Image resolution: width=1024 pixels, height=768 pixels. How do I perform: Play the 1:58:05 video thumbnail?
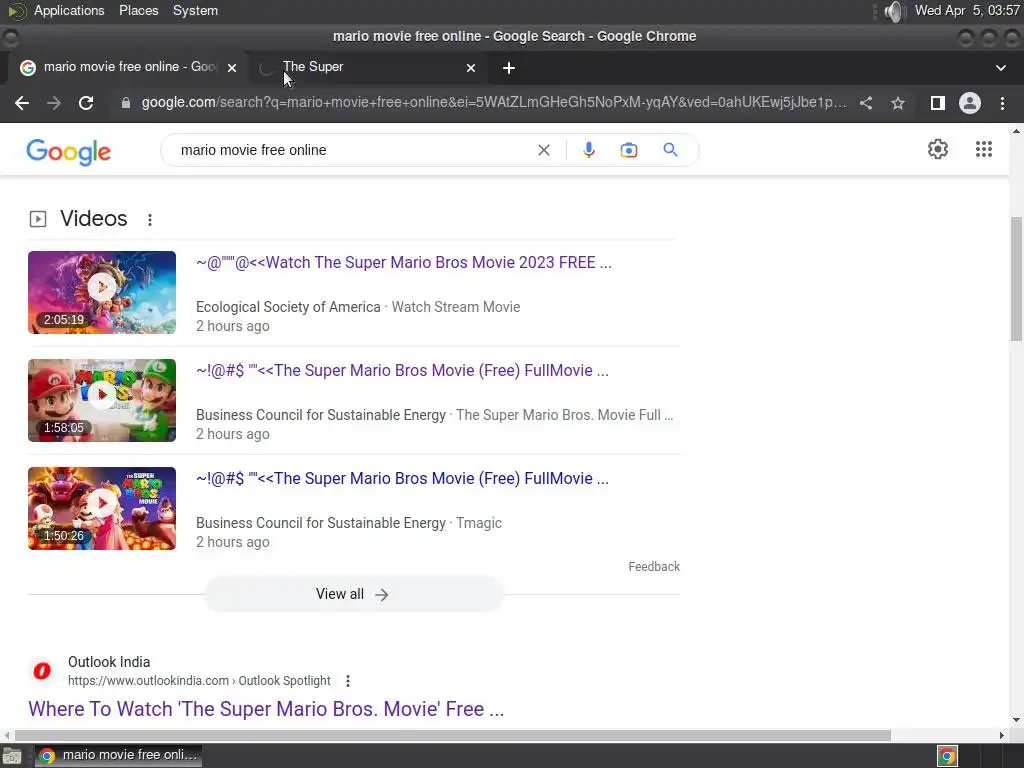click(x=102, y=400)
